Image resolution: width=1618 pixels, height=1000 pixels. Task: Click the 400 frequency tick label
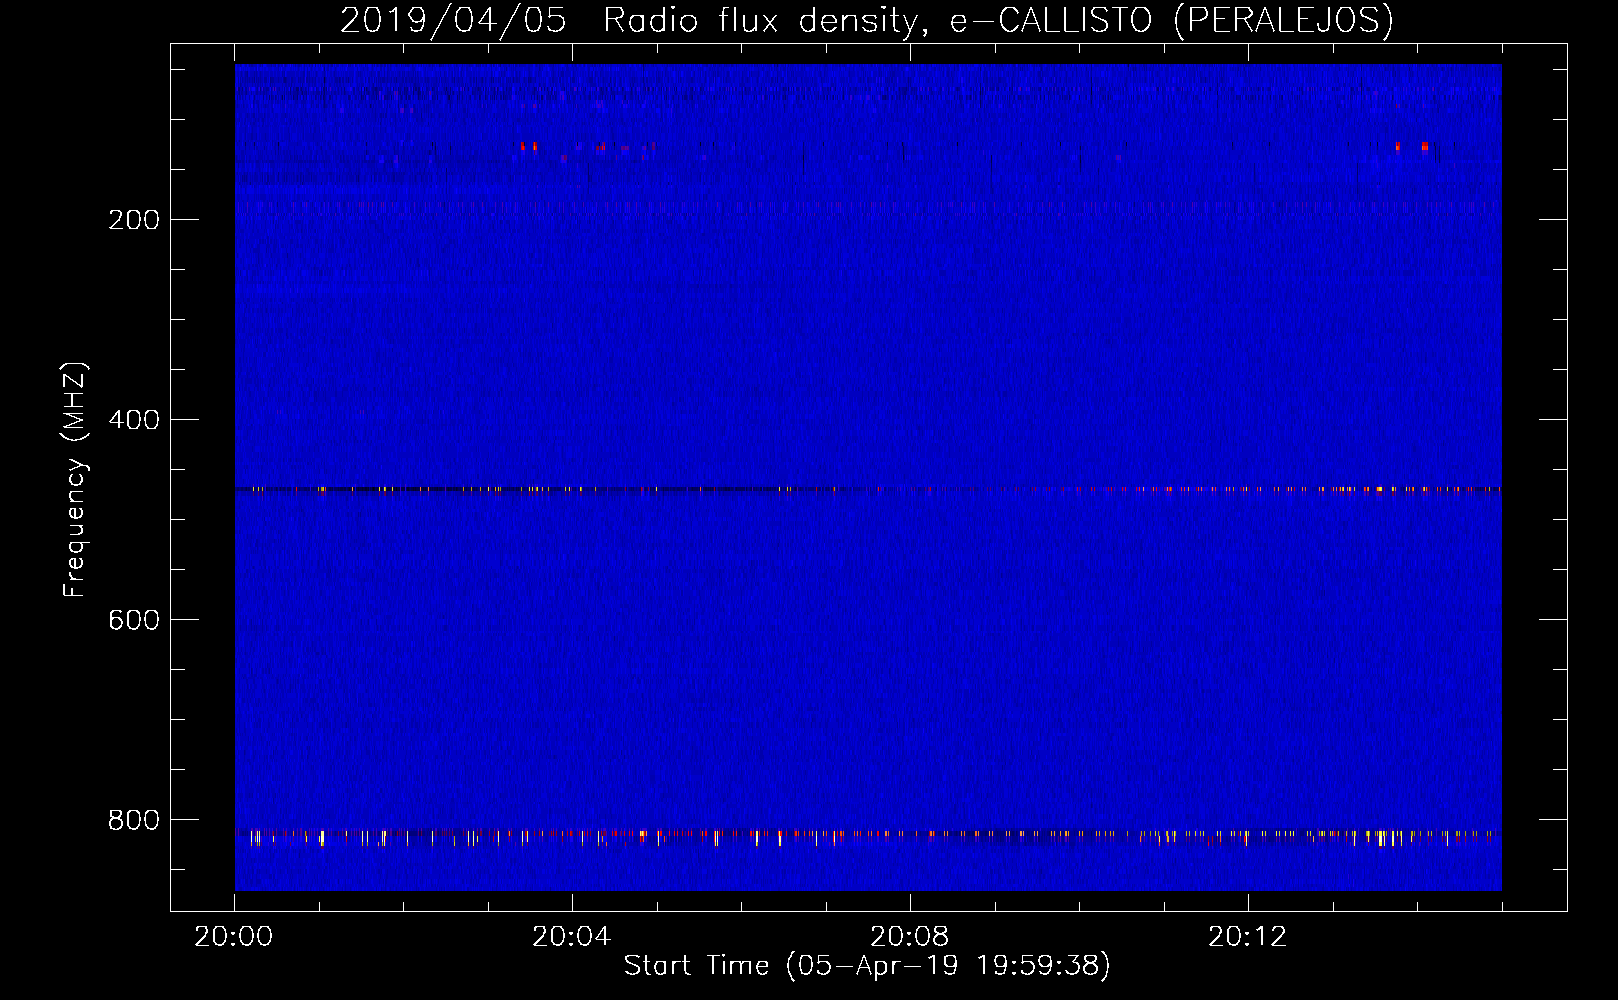click(x=134, y=420)
